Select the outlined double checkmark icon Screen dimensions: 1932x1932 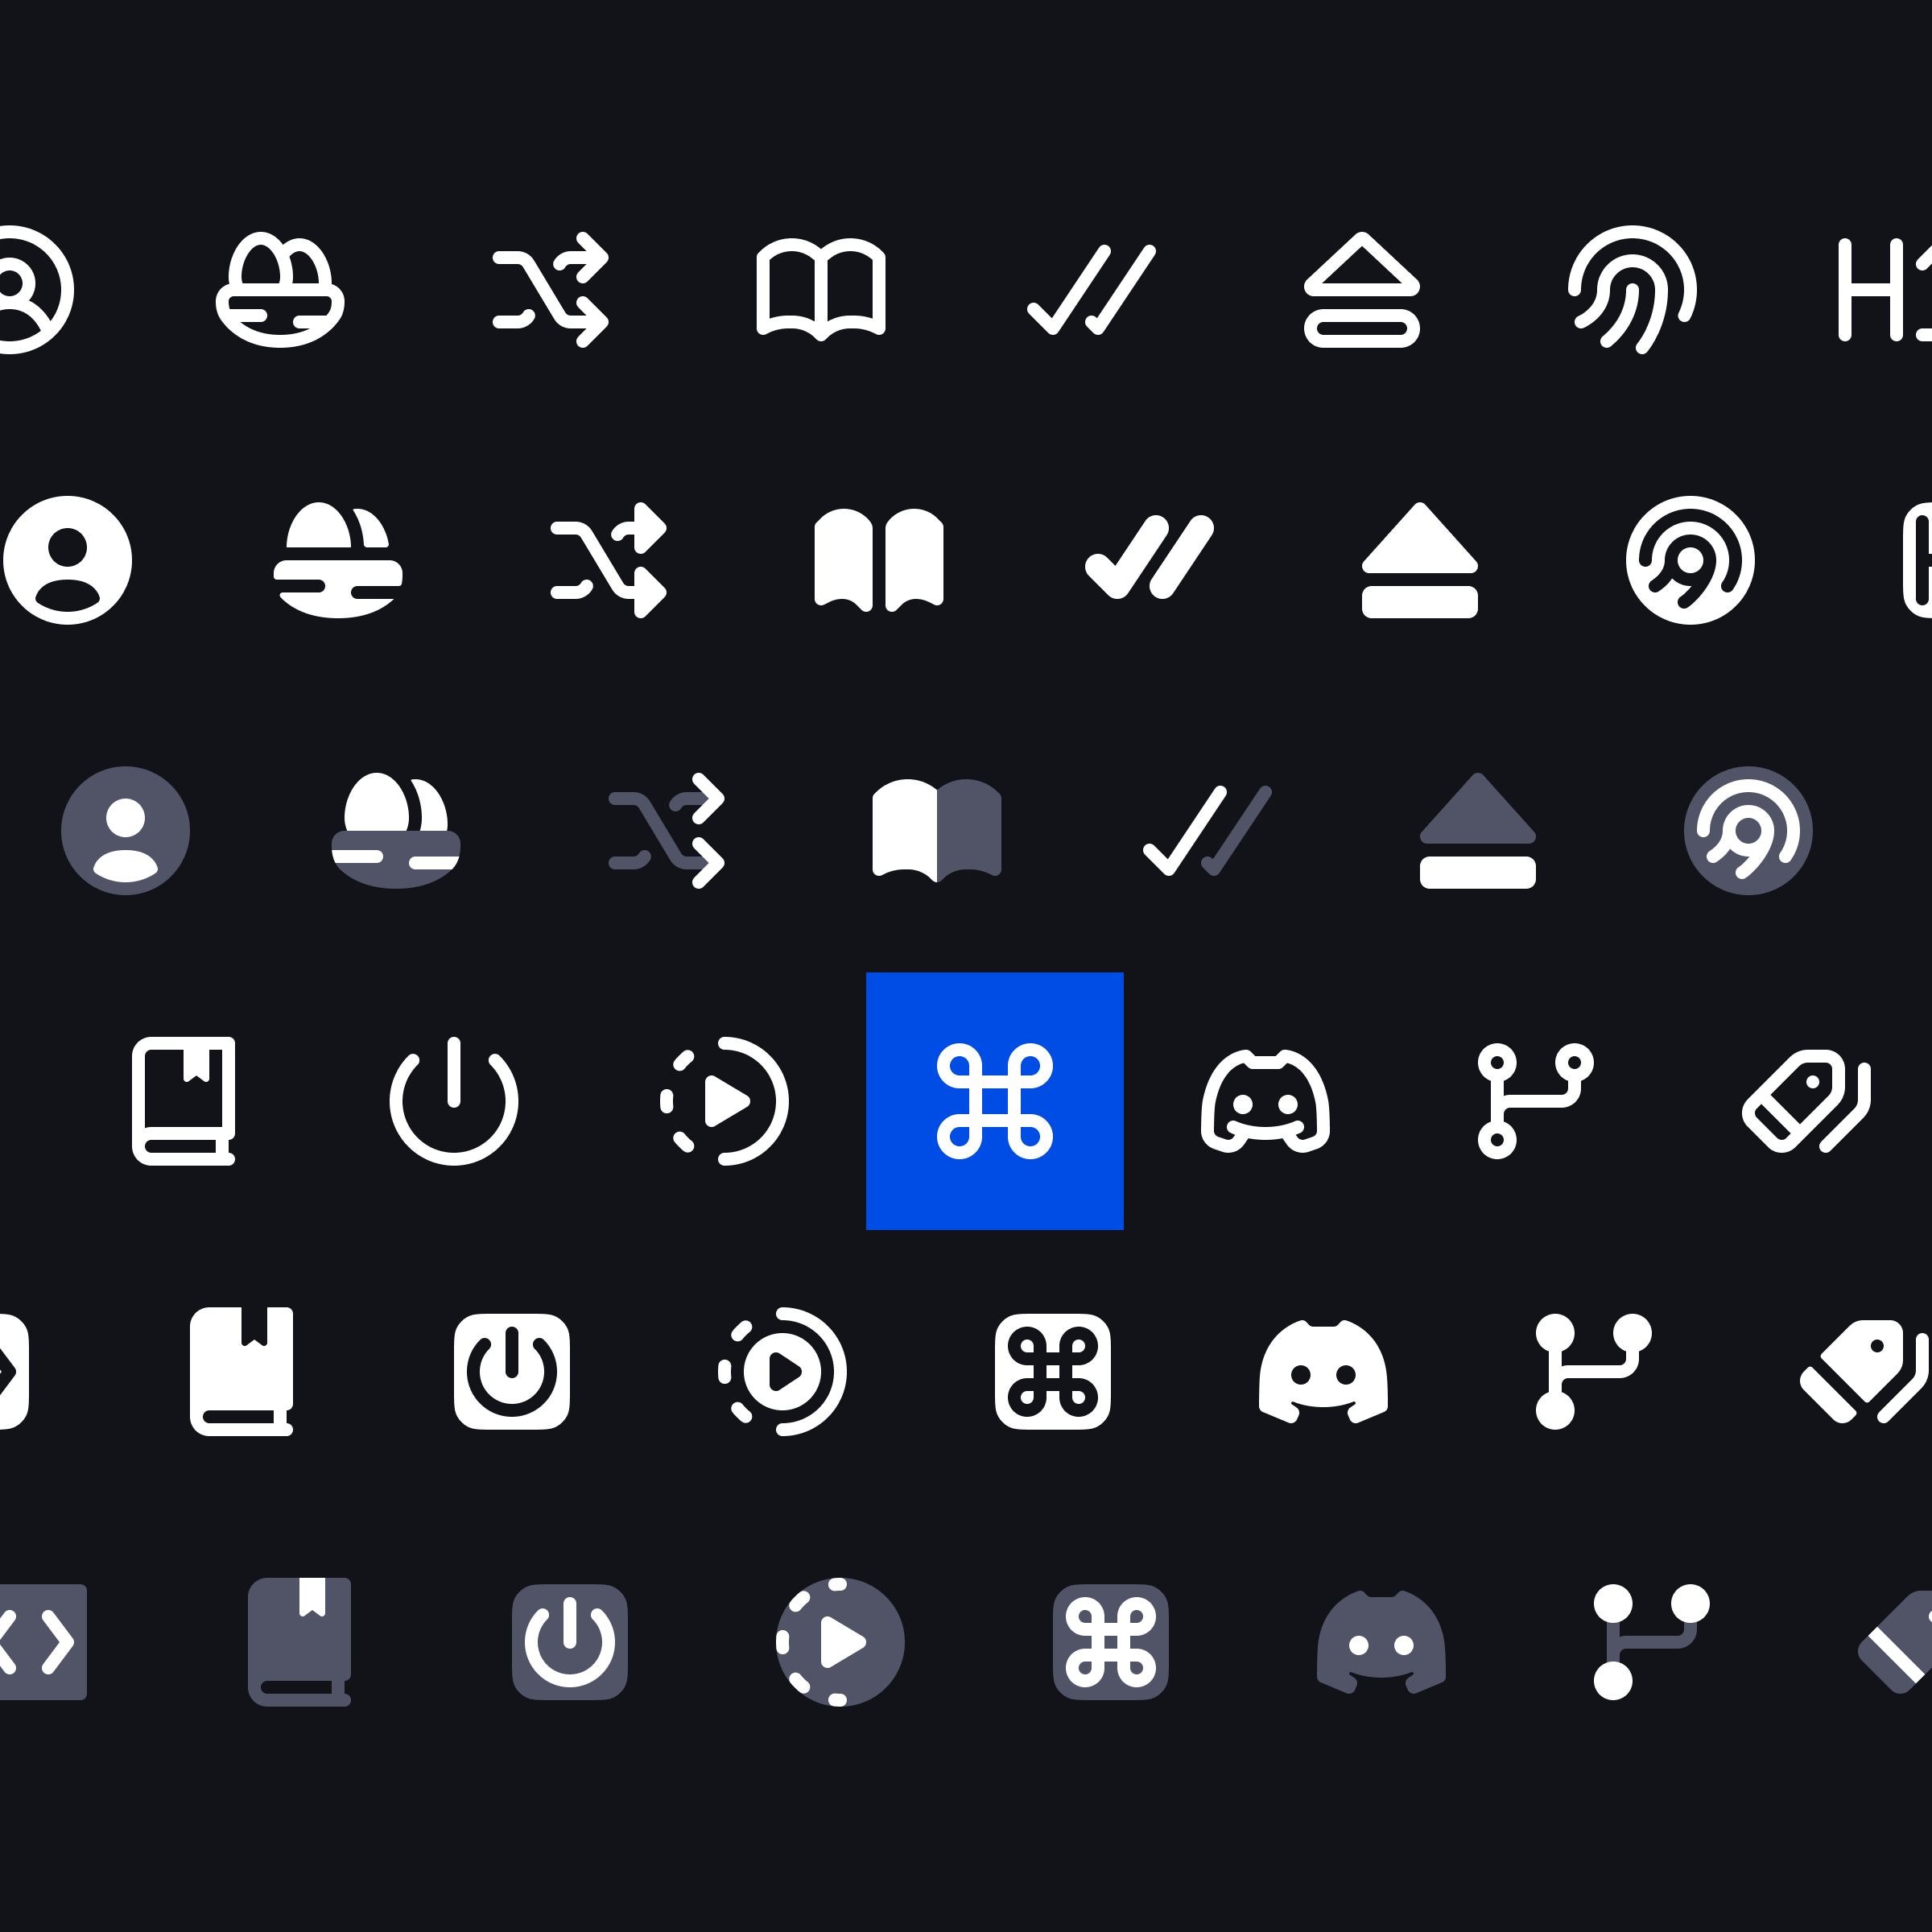pyautogui.click(x=1092, y=290)
